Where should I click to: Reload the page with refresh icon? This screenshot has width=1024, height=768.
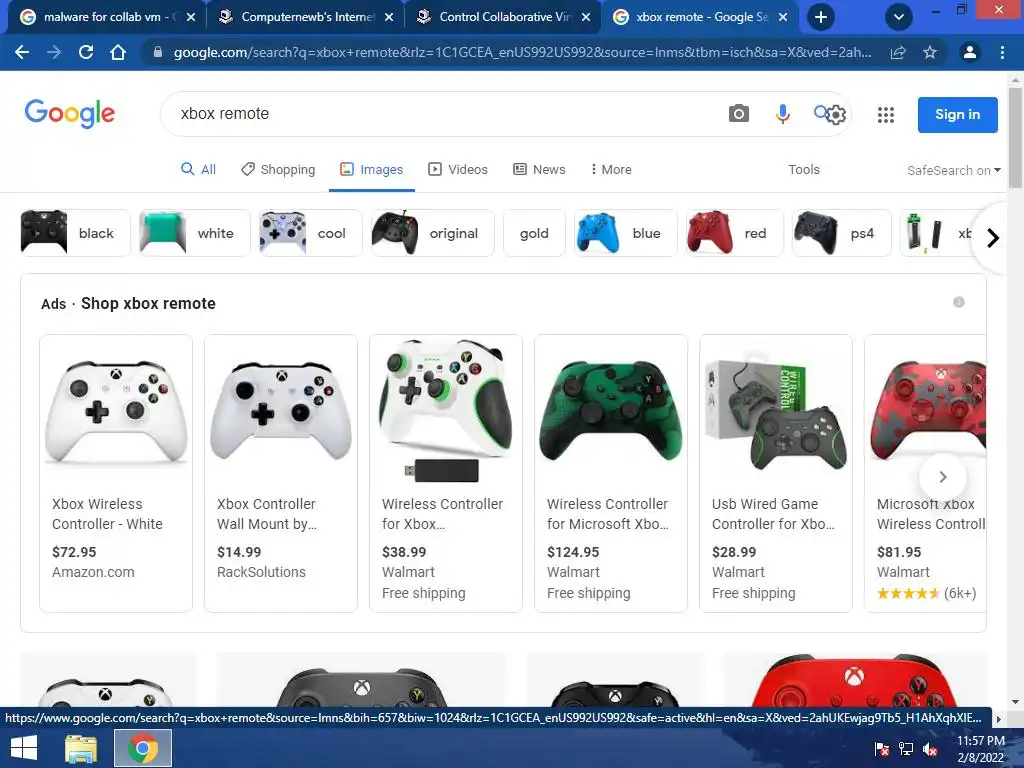pos(86,52)
